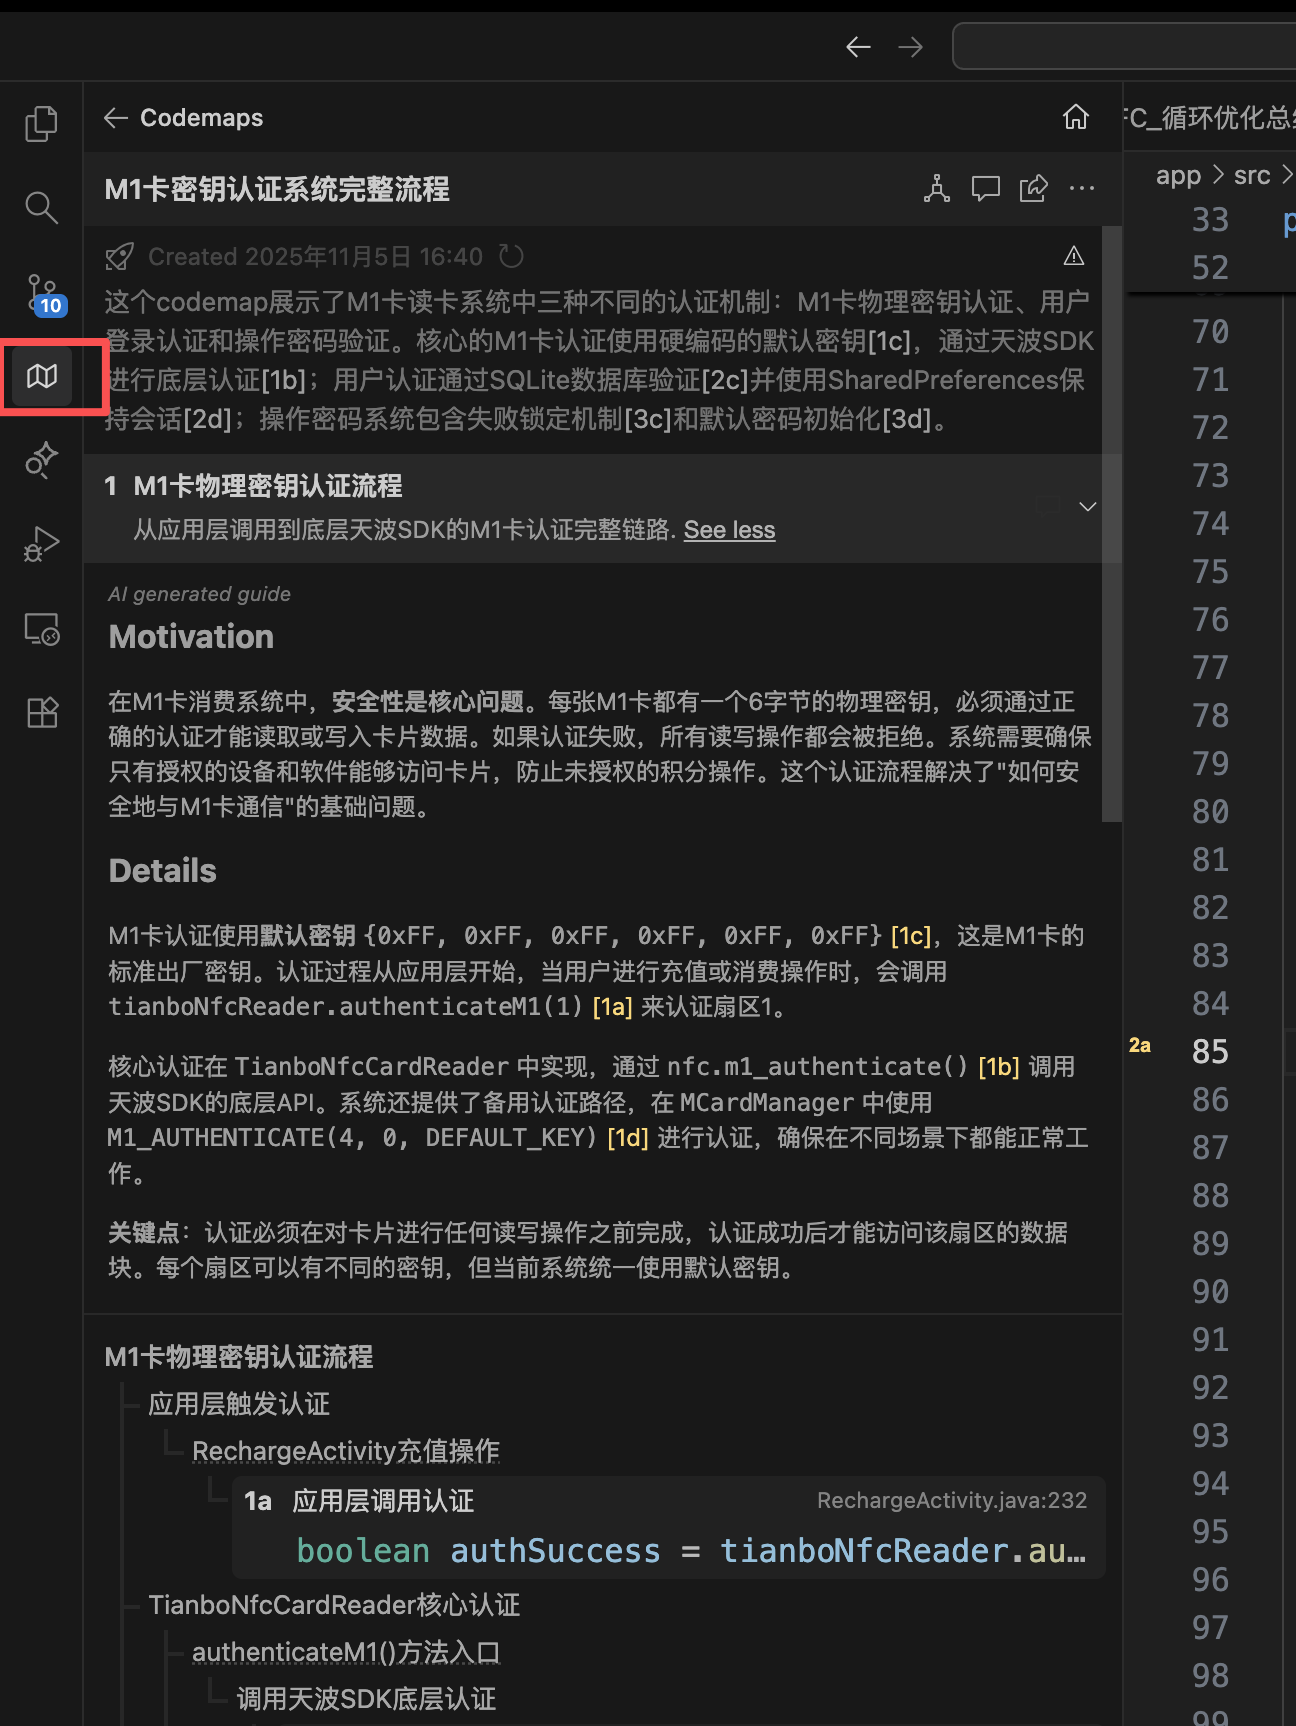The image size is (1296, 1726).
Task: Open the comment bubble icon
Action: click(985, 188)
